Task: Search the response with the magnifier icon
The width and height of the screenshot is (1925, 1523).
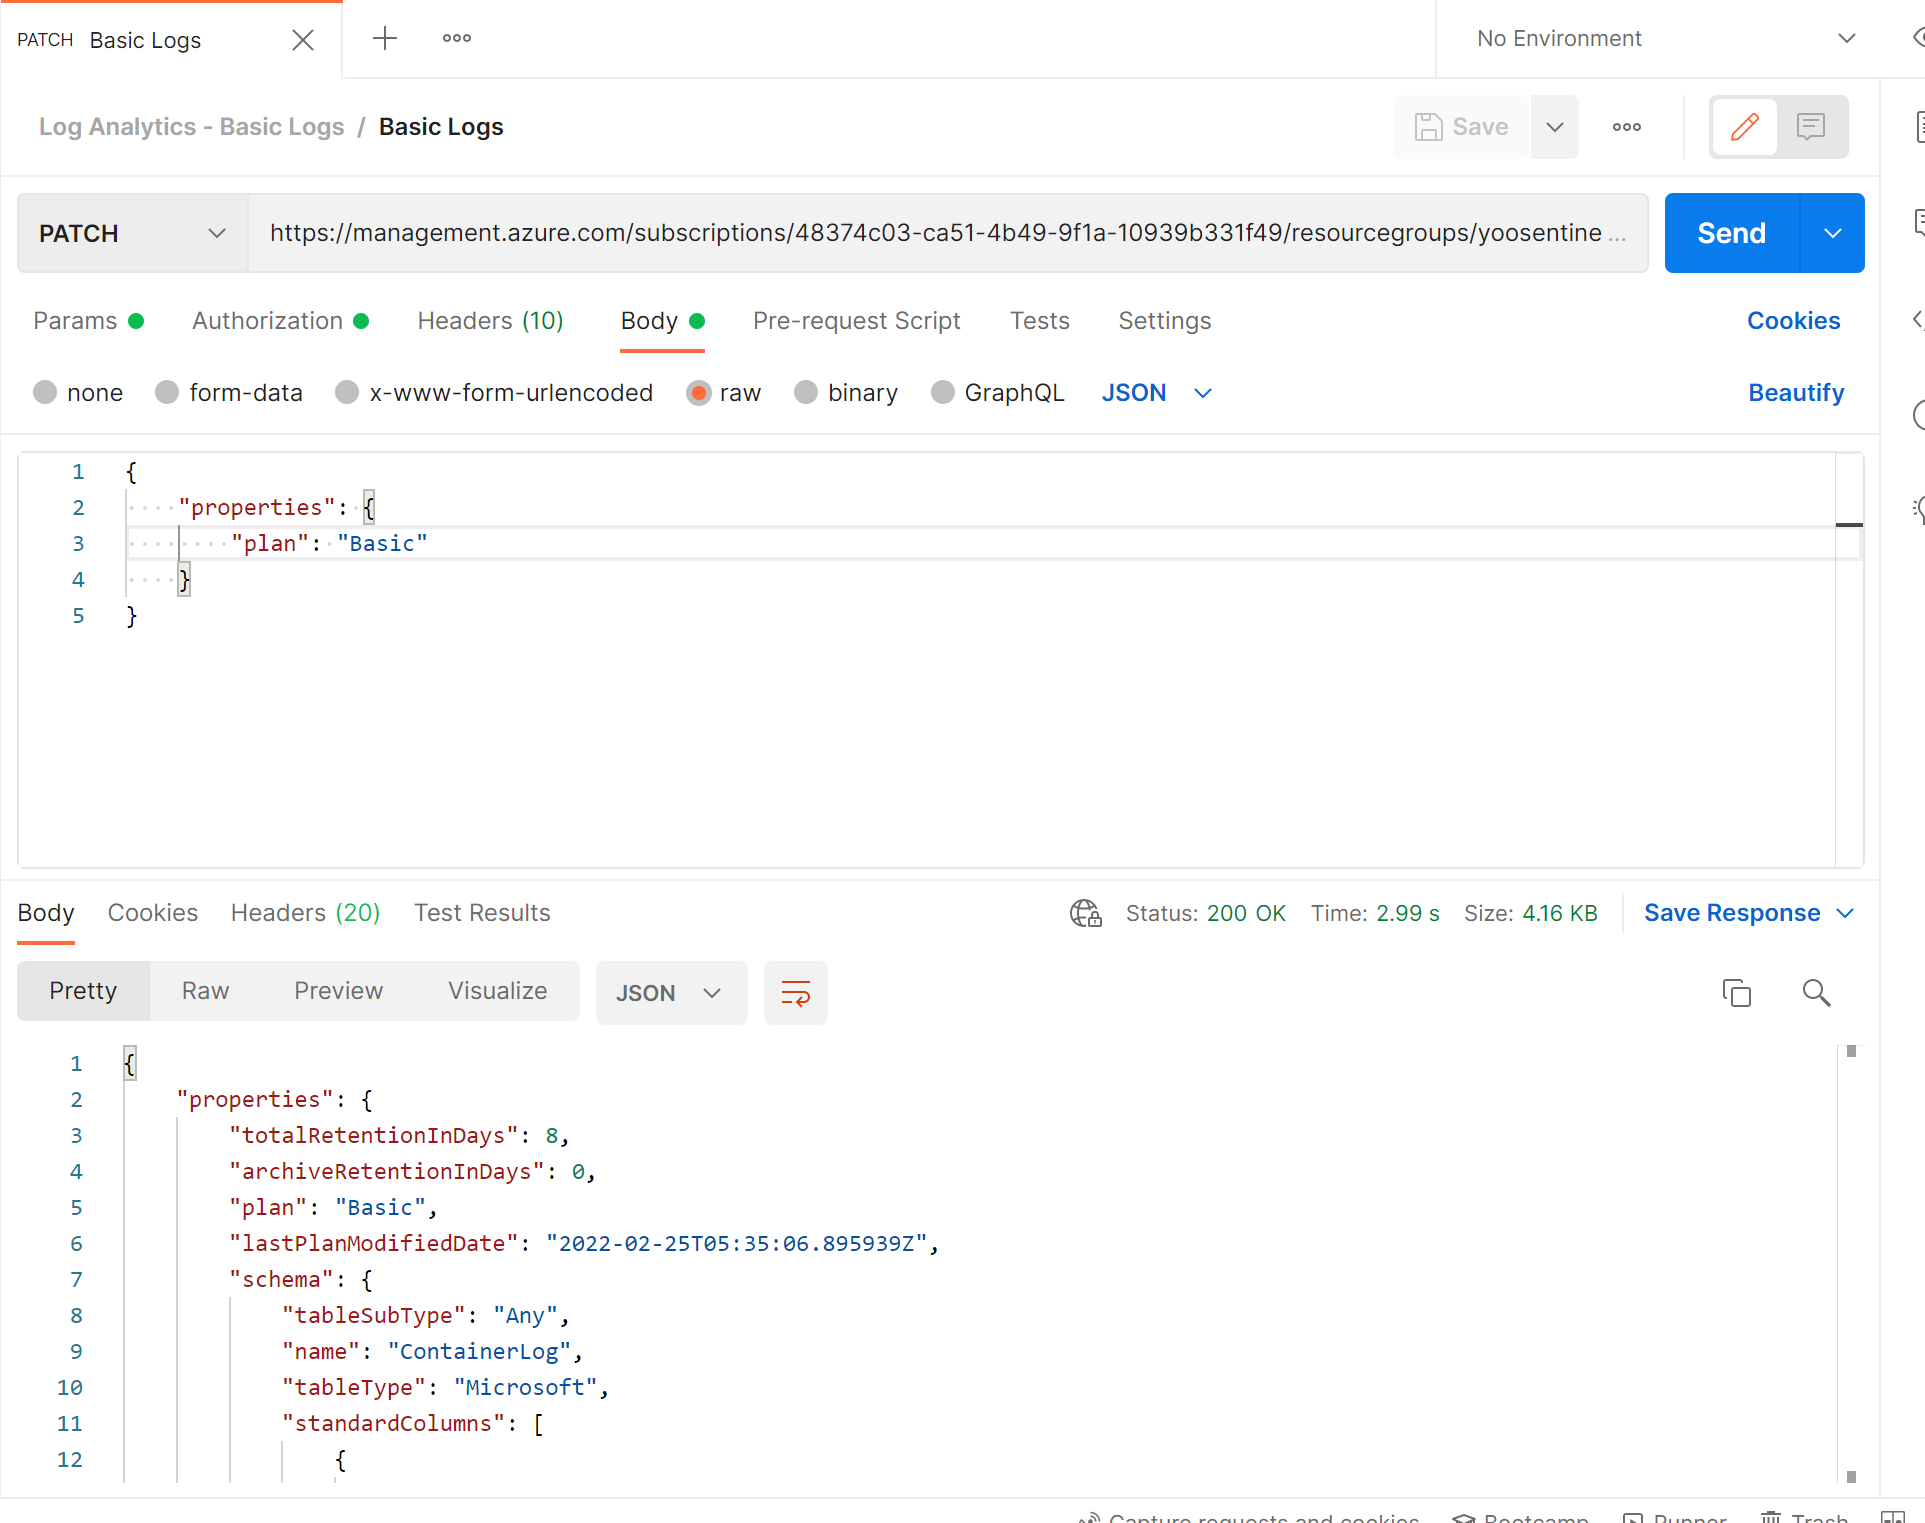Action: tap(1816, 992)
